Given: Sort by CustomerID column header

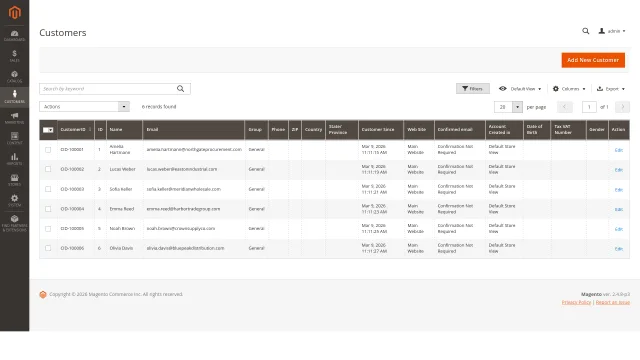Looking at the screenshot, I should click(76, 130).
